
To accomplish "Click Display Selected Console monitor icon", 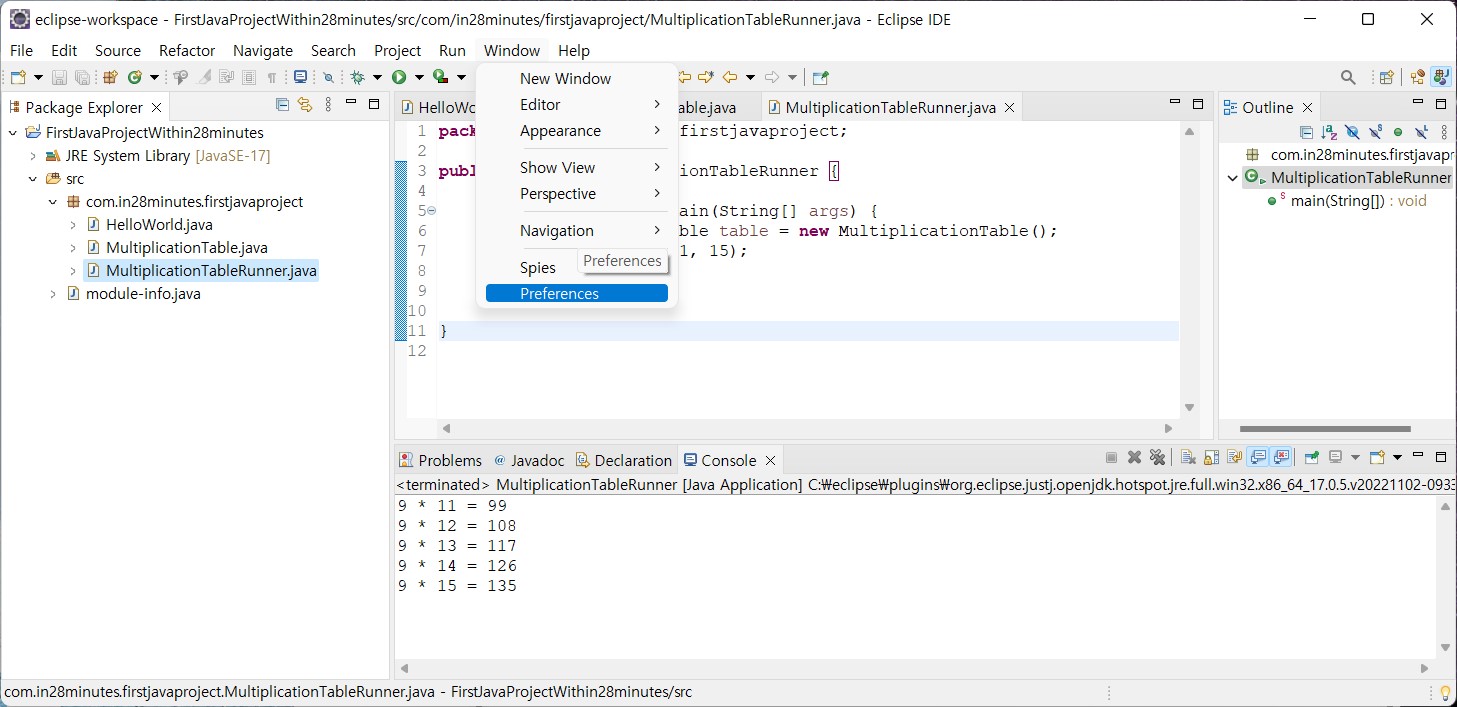I will [x=1335, y=458].
